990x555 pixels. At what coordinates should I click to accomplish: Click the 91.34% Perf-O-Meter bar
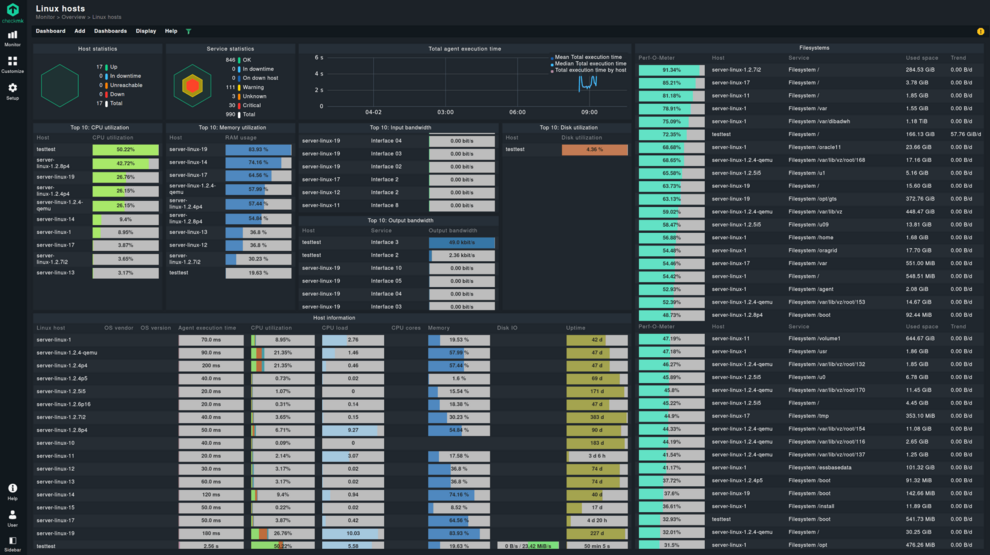pos(671,70)
